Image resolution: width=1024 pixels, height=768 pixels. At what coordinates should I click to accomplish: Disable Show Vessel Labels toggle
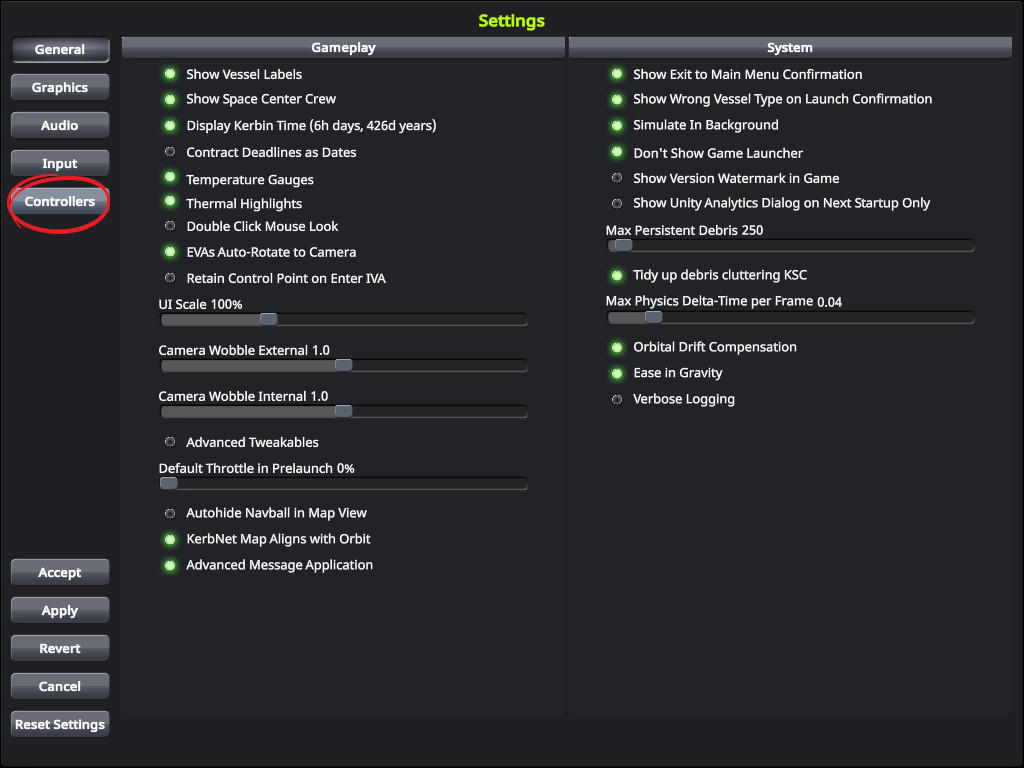pos(170,74)
